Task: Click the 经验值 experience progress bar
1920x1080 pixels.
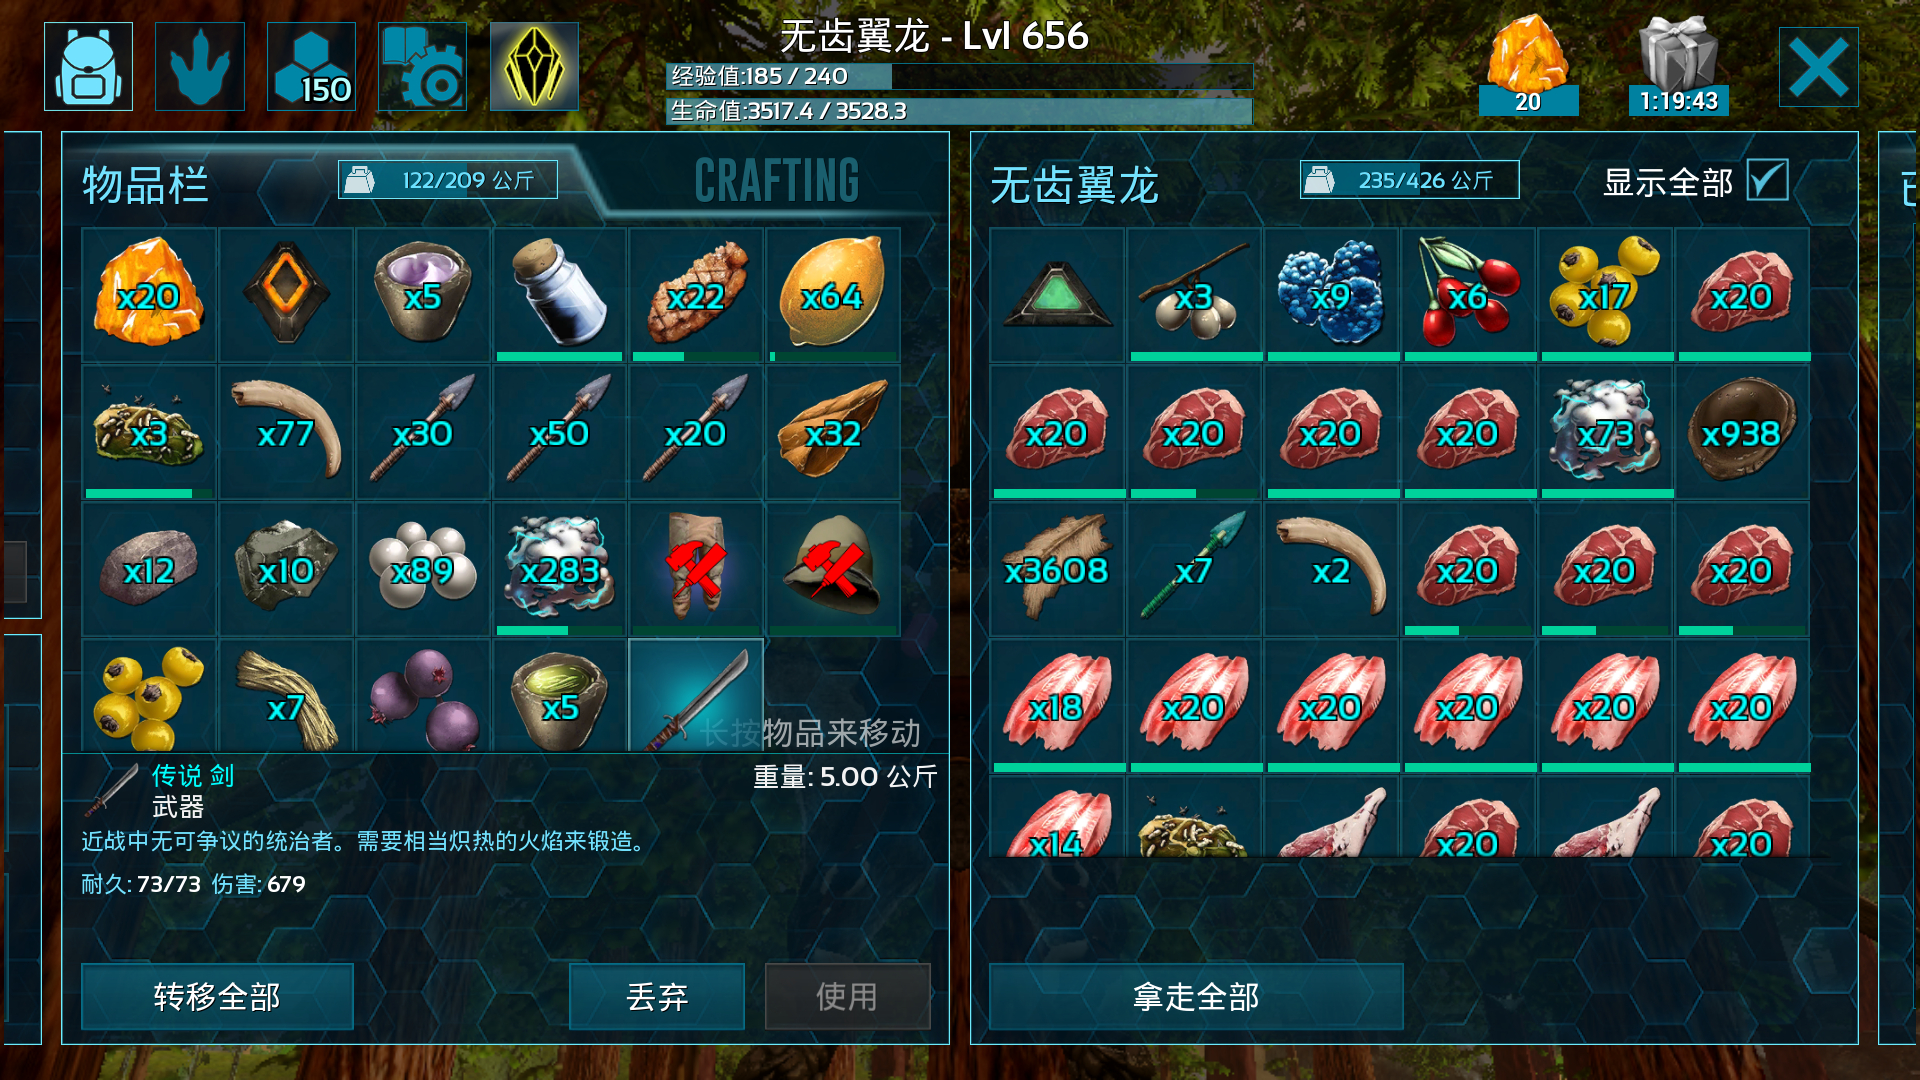Action: coord(959,77)
